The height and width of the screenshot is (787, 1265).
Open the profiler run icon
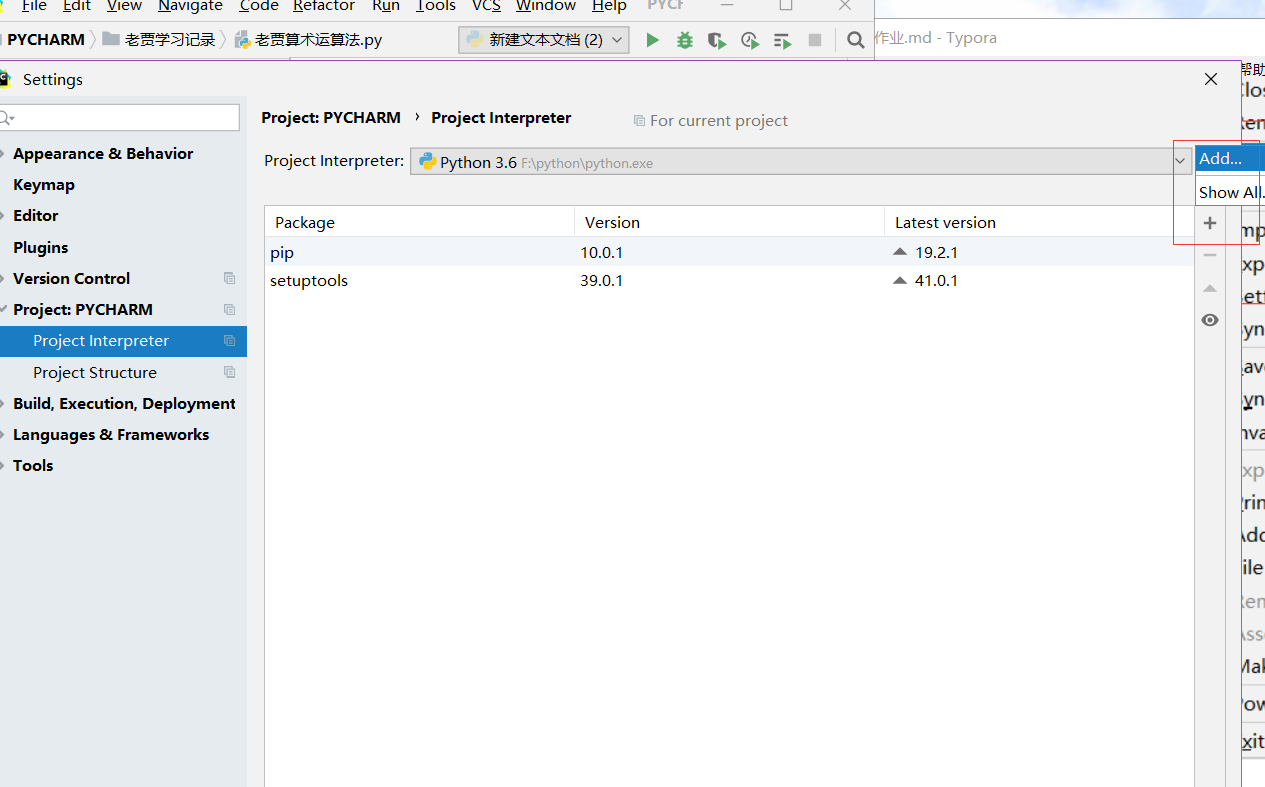point(749,40)
